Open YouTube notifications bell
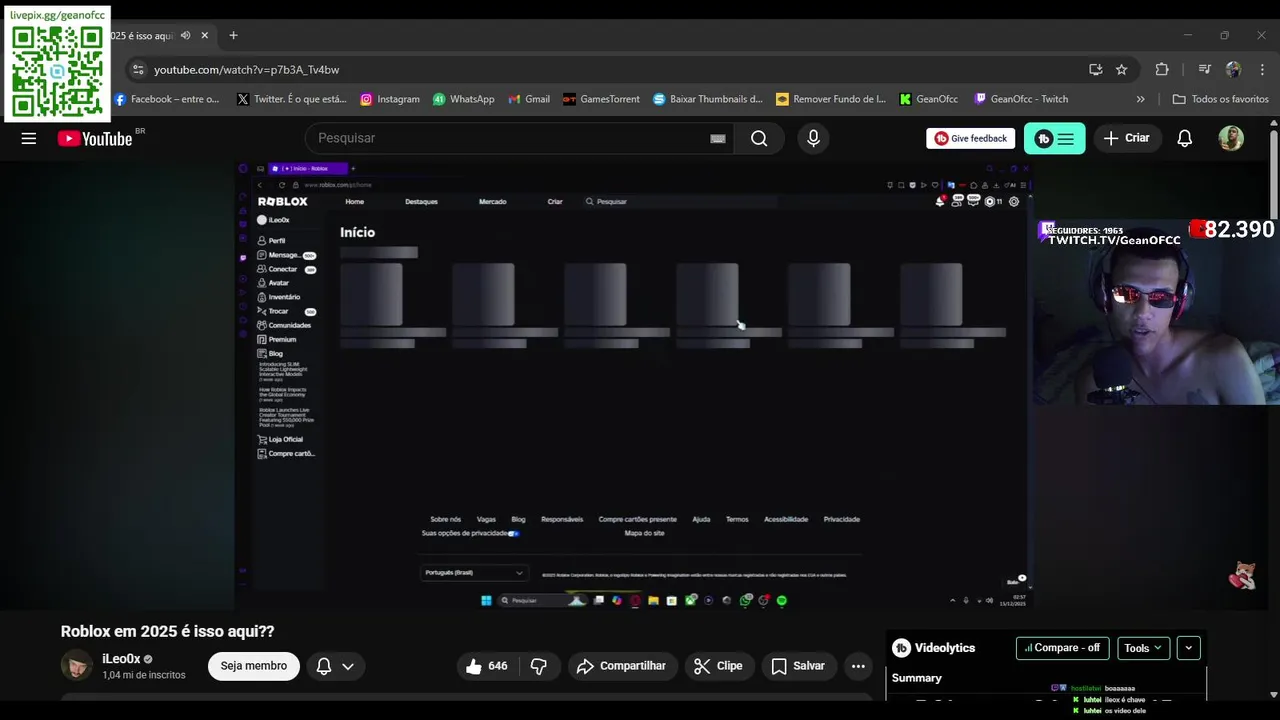The height and width of the screenshot is (720, 1280). click(1184, 139)
